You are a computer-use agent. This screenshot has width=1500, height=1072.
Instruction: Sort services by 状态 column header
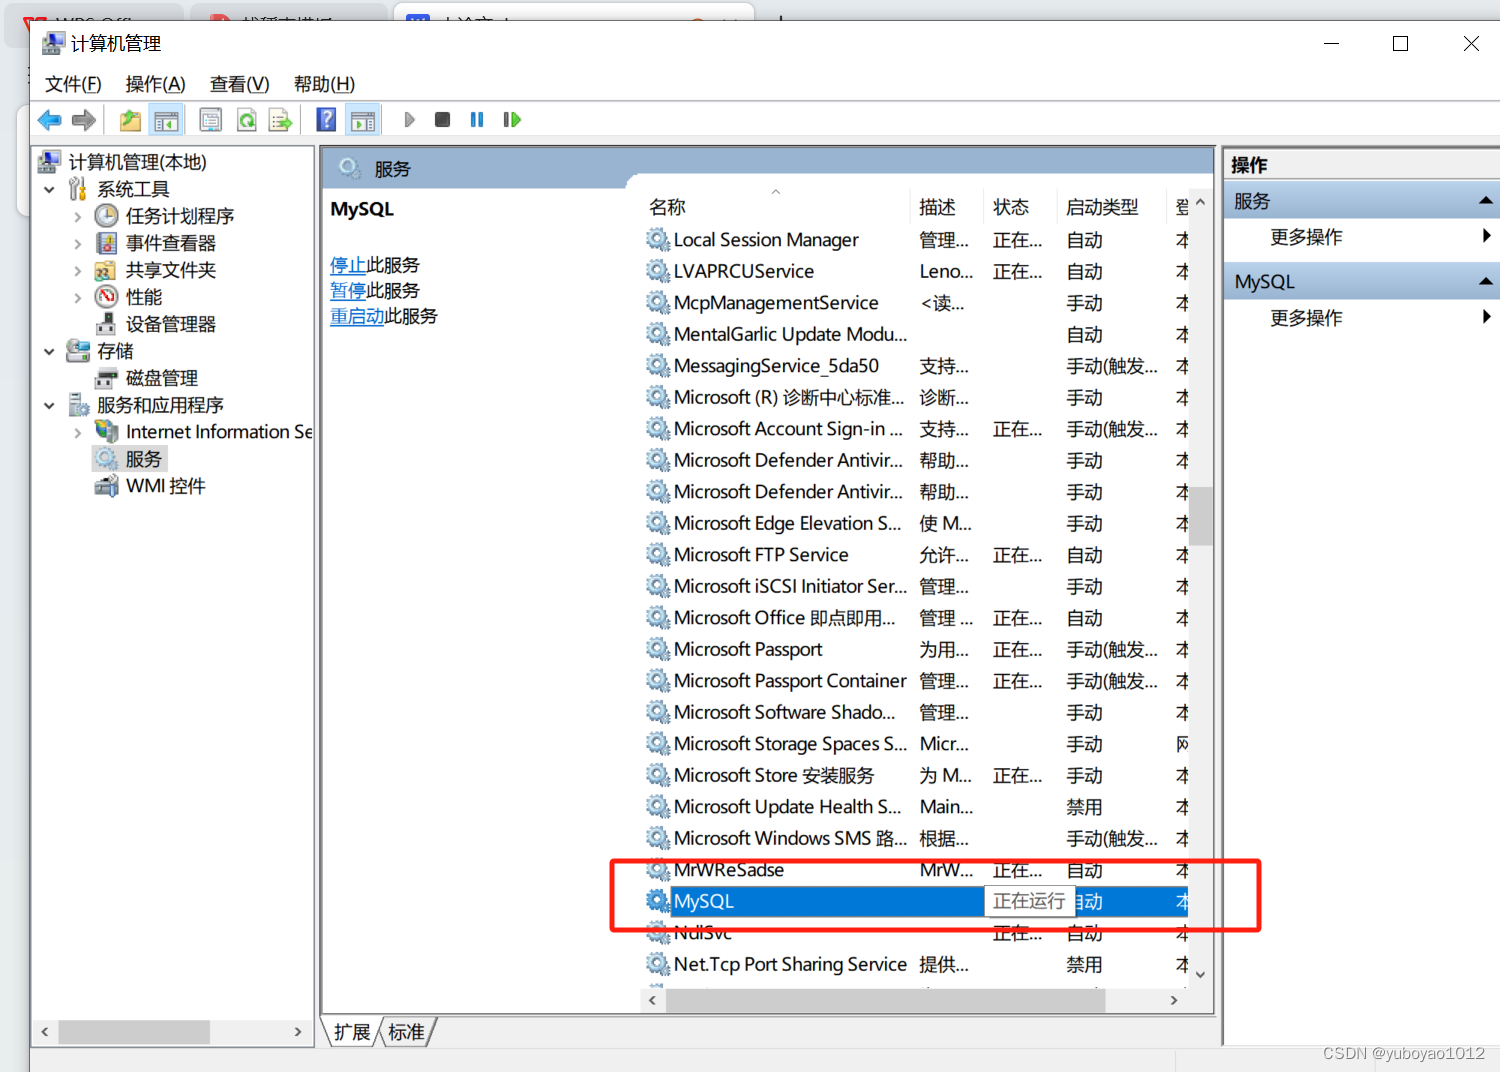pyautogui.click(x=1020, y=207)
